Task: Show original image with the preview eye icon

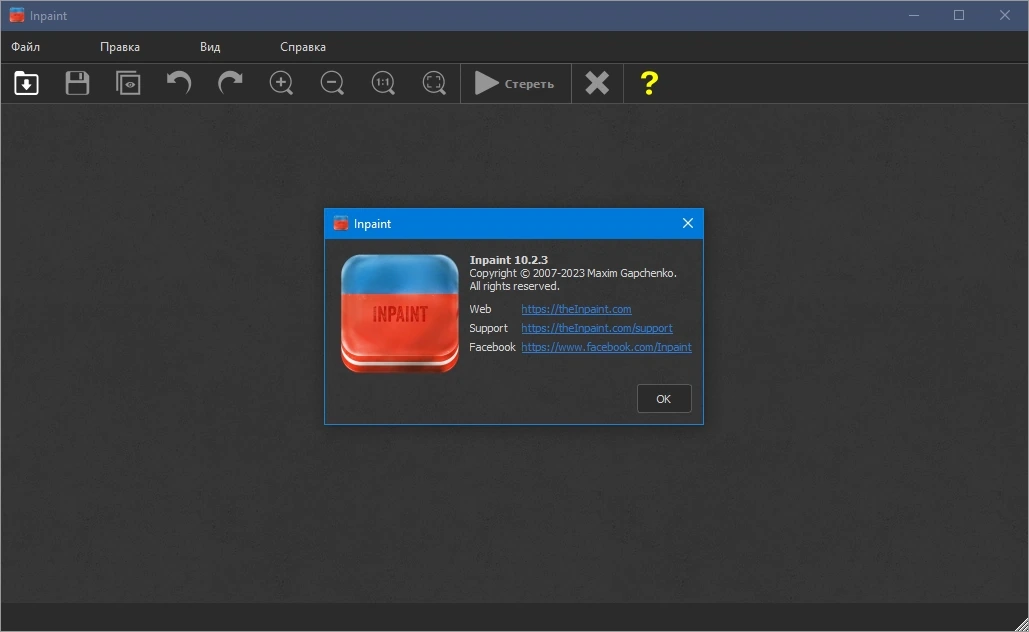Action: 128,83
